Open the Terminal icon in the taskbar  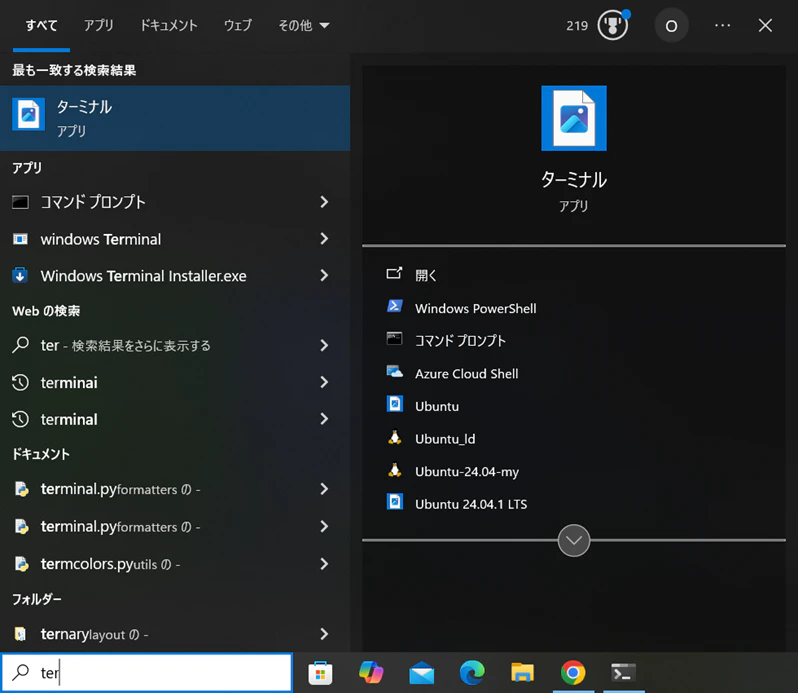pos(623,673)
